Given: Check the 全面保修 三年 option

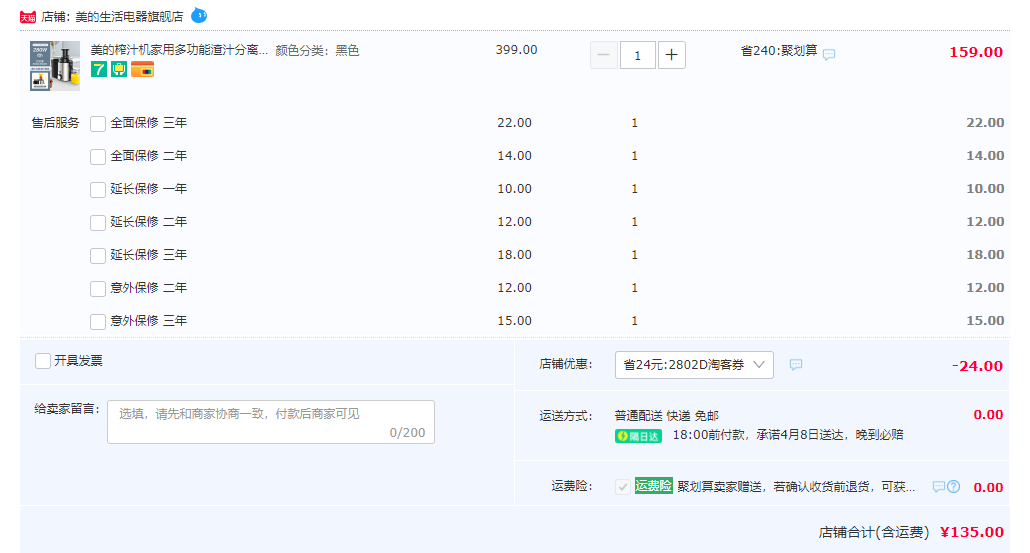Looking at the screenshot, I should click(x=98, y=123).
